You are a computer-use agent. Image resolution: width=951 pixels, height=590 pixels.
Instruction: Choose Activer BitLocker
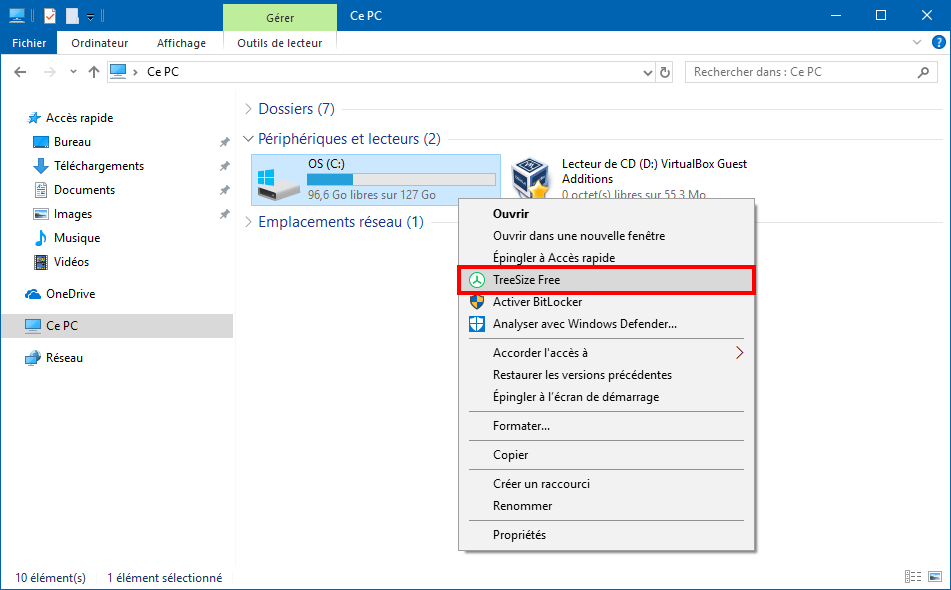click(x=606, y=302)
